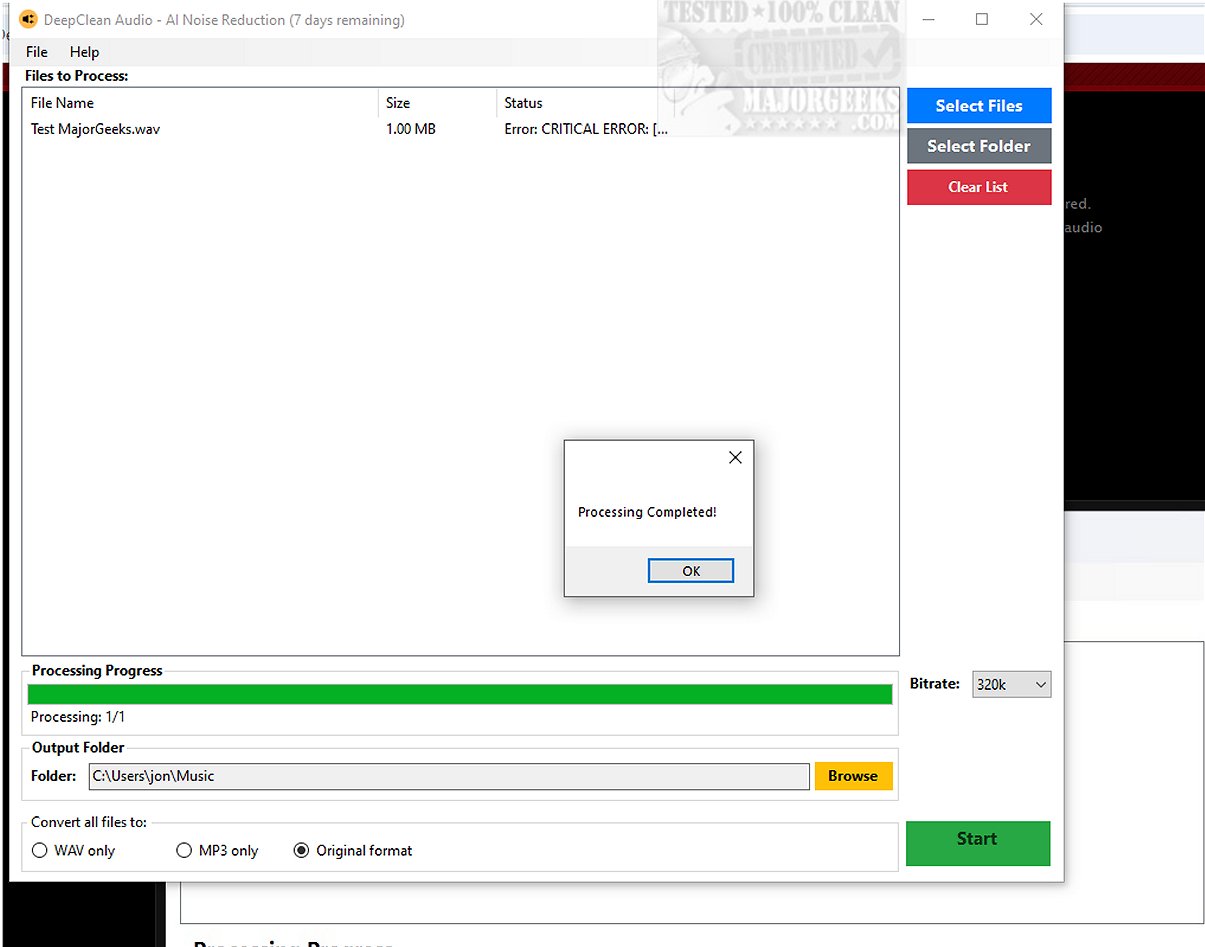Viewport: 1205px width, 947px height.
Task: Click the Processing: 1/1 status text
Action: 78,717
